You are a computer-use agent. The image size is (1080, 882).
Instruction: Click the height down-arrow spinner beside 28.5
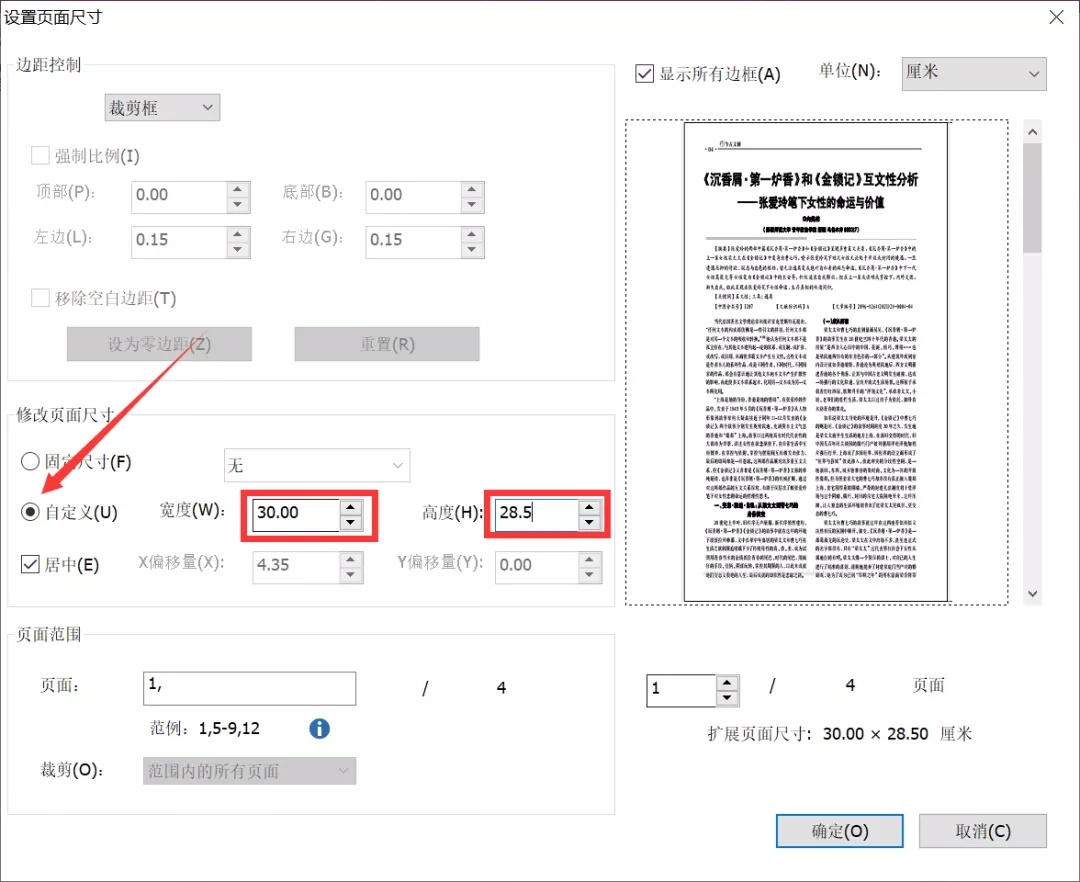tap(591, 521)
